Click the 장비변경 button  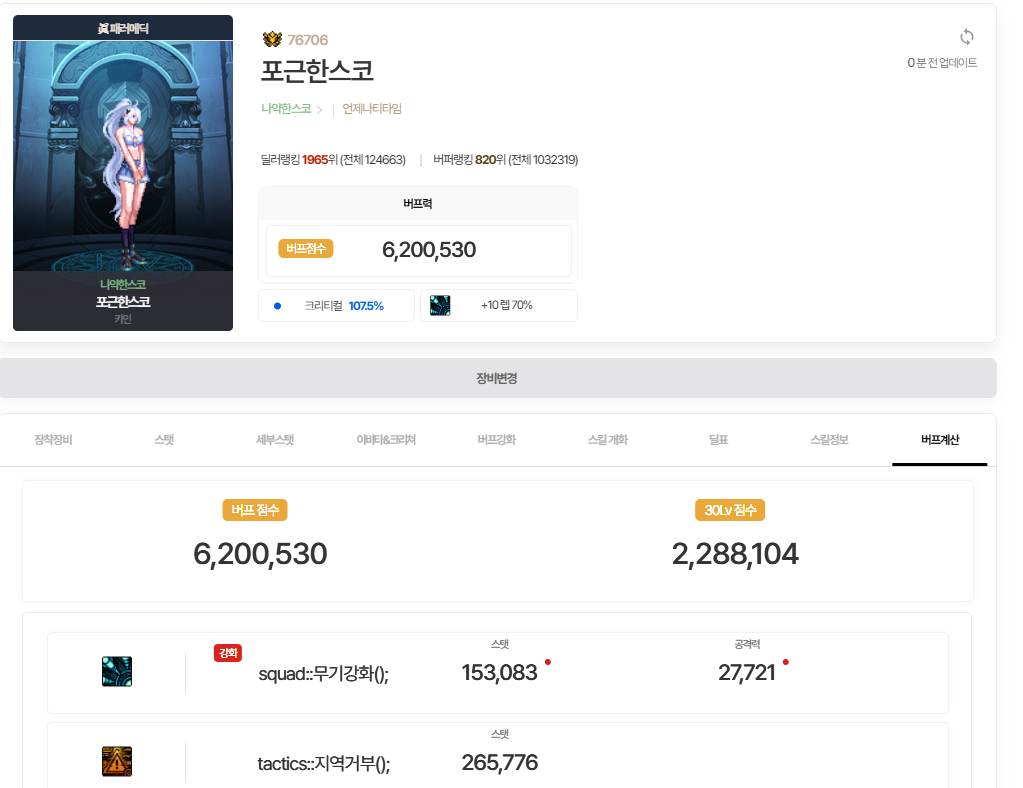(497, 378)
